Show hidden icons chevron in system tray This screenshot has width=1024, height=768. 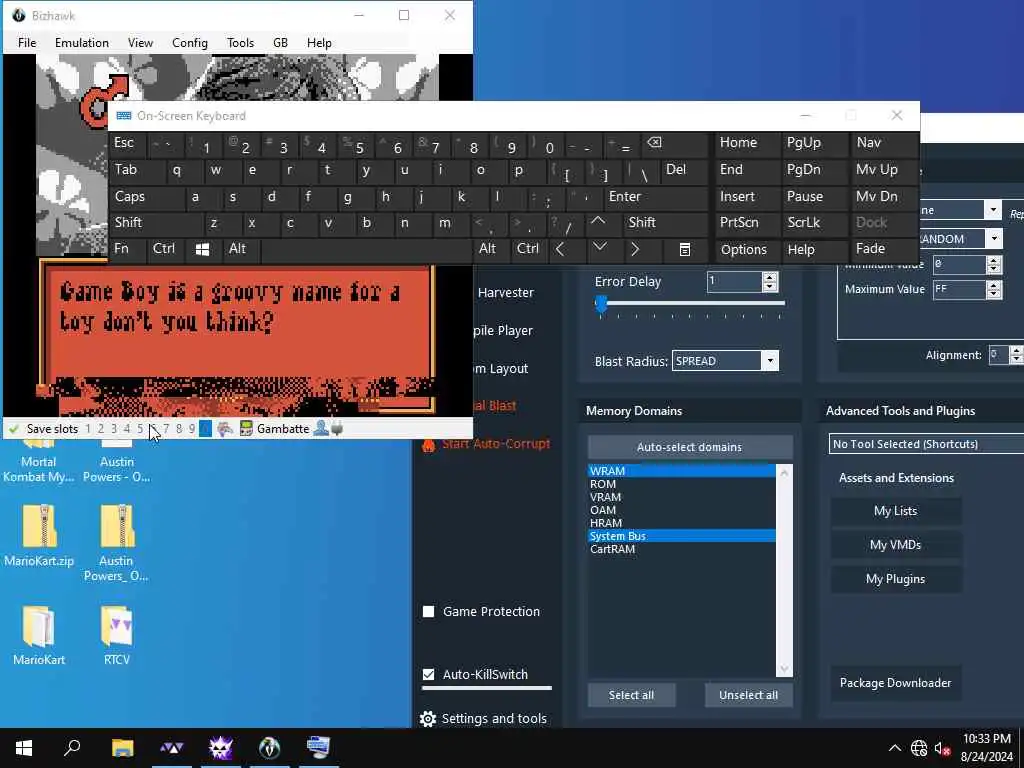[x=895, y=748]
